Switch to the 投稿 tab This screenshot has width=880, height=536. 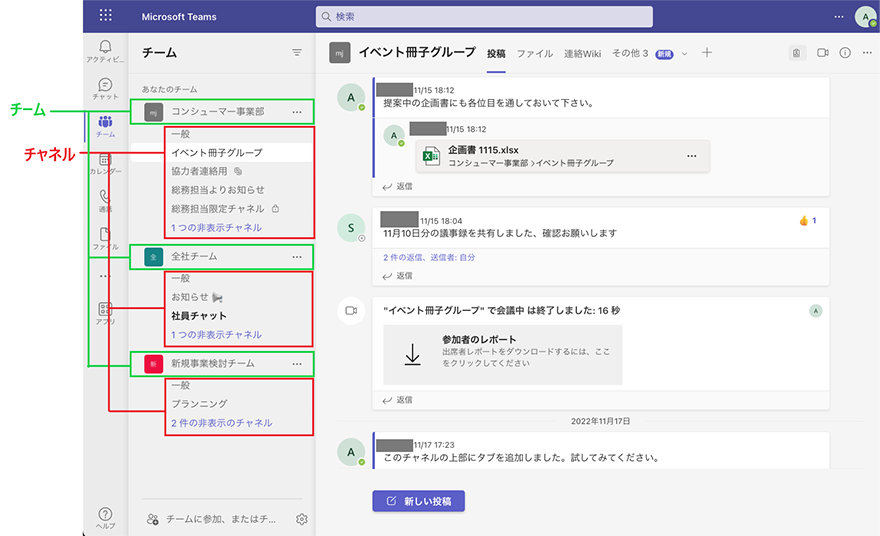point(496,53)
